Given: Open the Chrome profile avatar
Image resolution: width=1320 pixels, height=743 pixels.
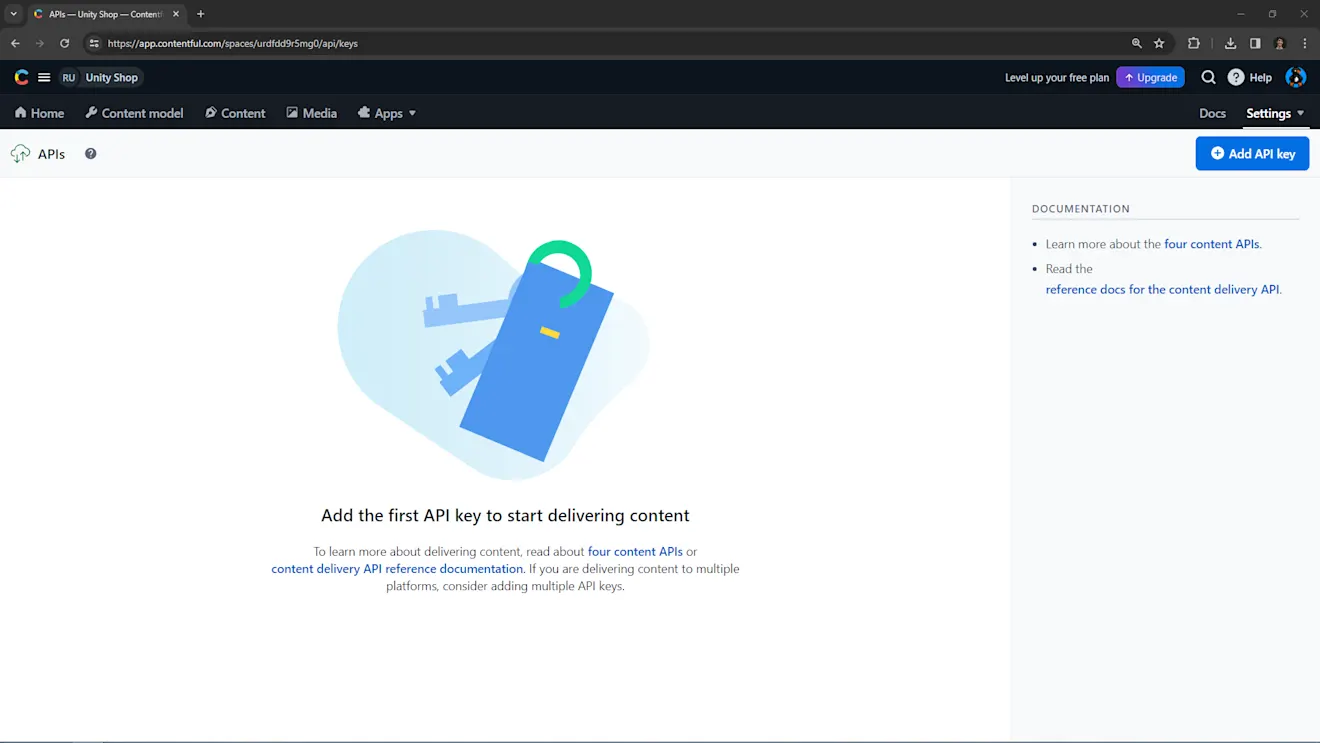Looking at the screenshot, I should (x=1280, y=43).
